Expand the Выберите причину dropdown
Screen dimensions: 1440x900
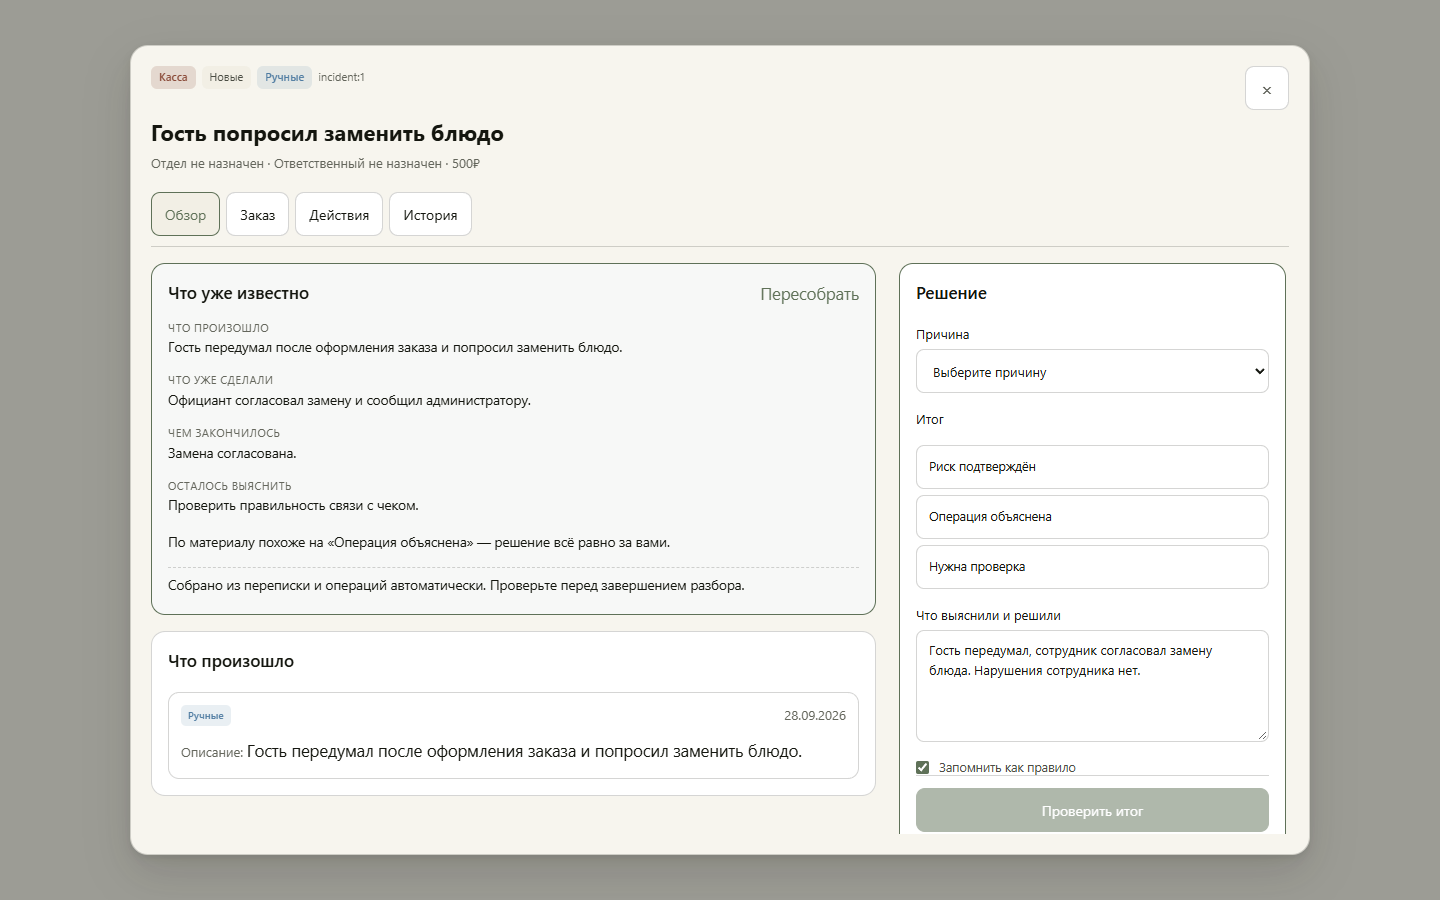pyautogui.click(x=1092, y=371)
